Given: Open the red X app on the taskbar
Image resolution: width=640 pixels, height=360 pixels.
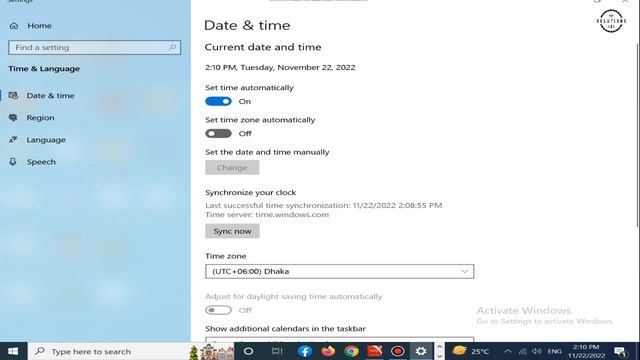Looking at the screenshot, I should coord(375,351).
